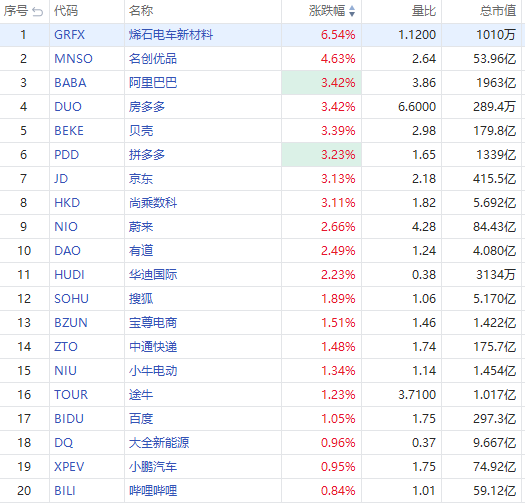
Task: Click the SOHU ticker code
Action: point(71,299)
